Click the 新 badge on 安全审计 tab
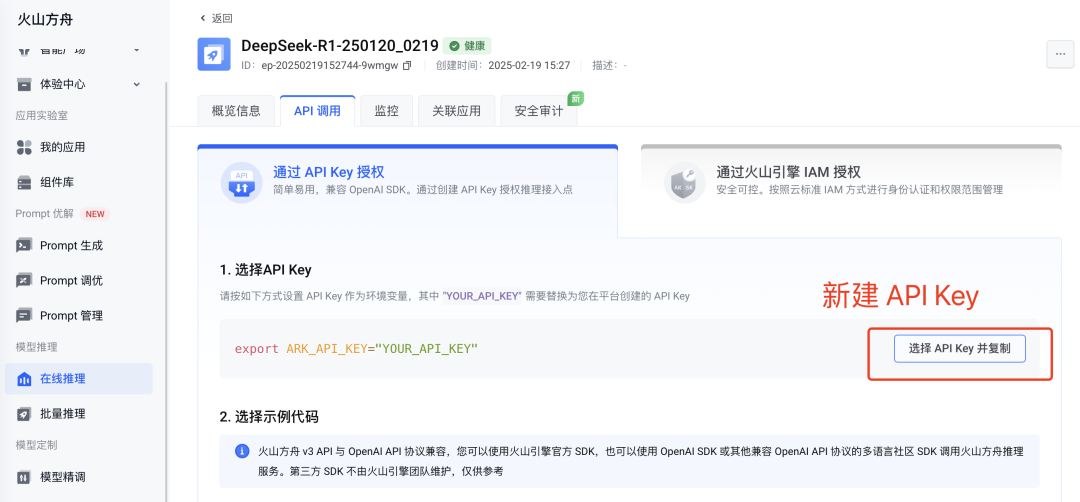Screen dimensions: 1080x502 coord(575,98)
